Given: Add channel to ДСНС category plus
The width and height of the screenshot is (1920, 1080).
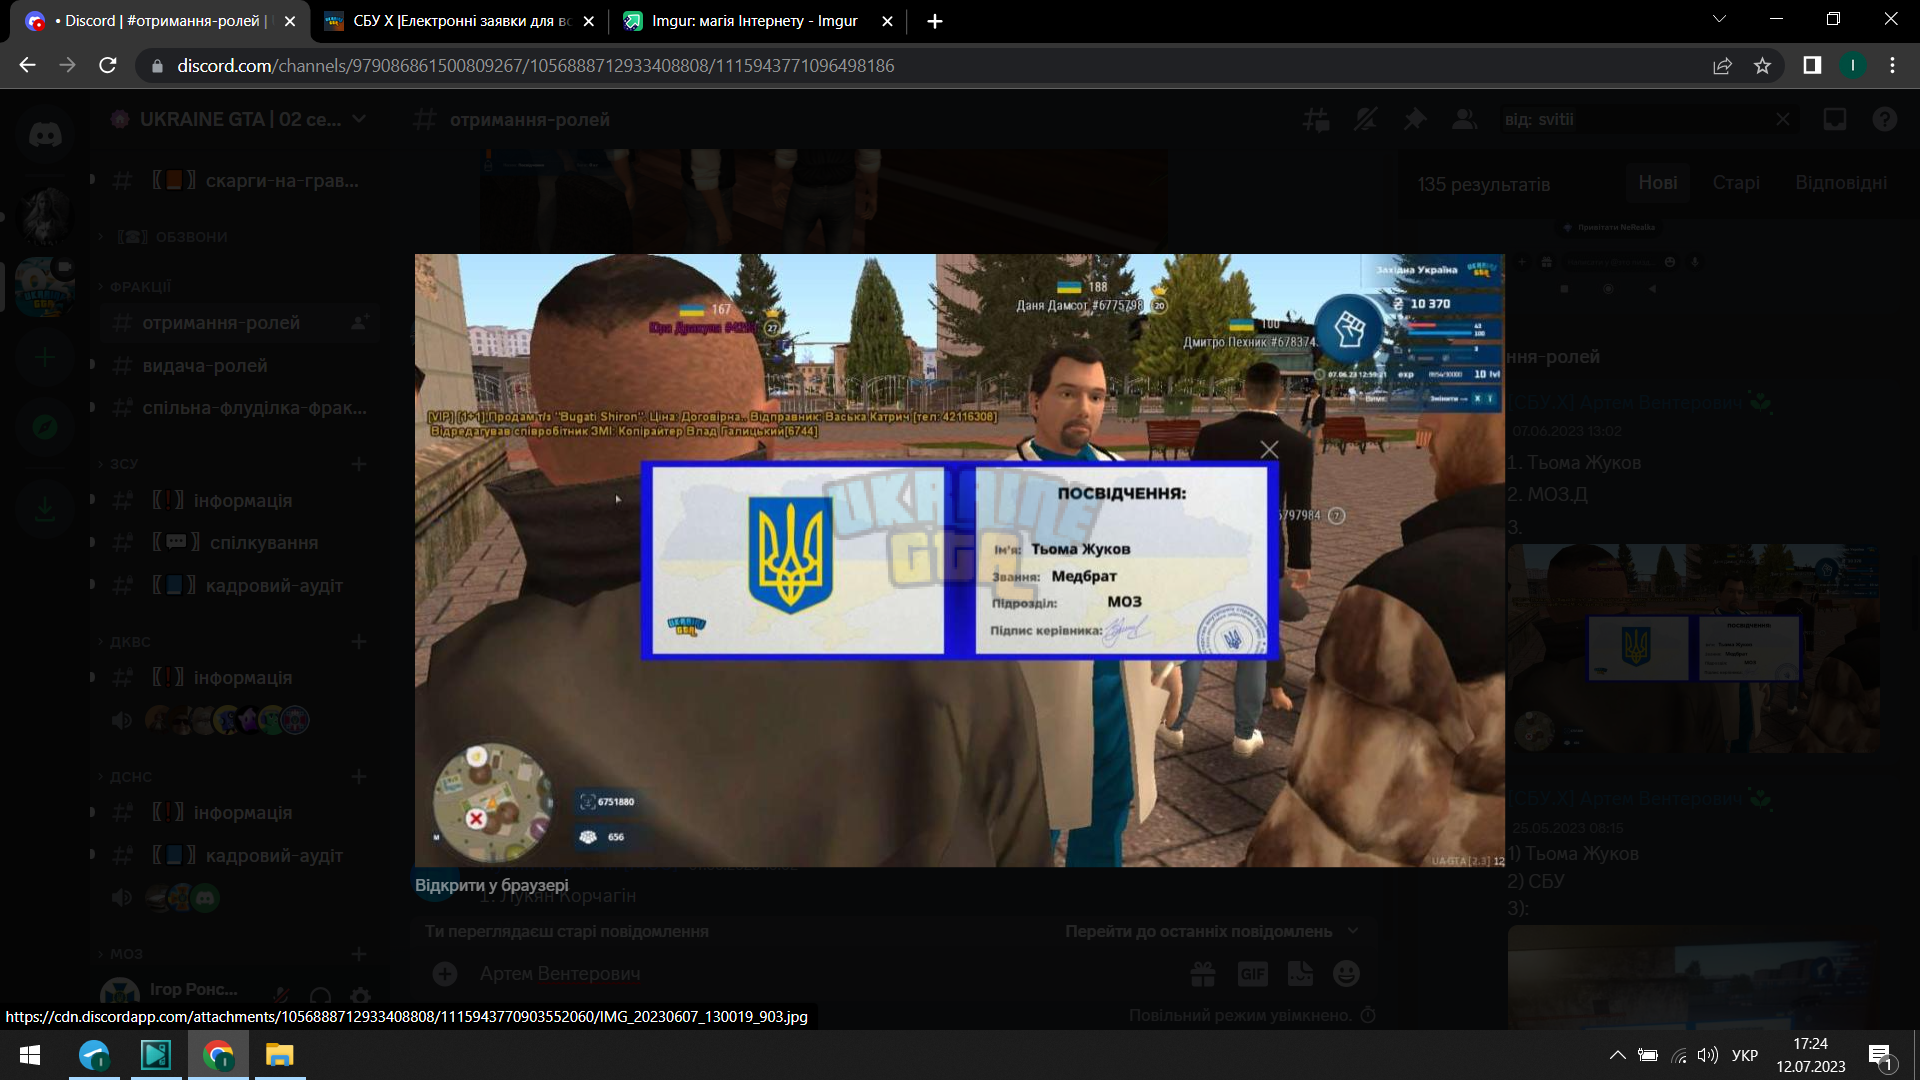Looking at the screenshot, I should 359,777.
